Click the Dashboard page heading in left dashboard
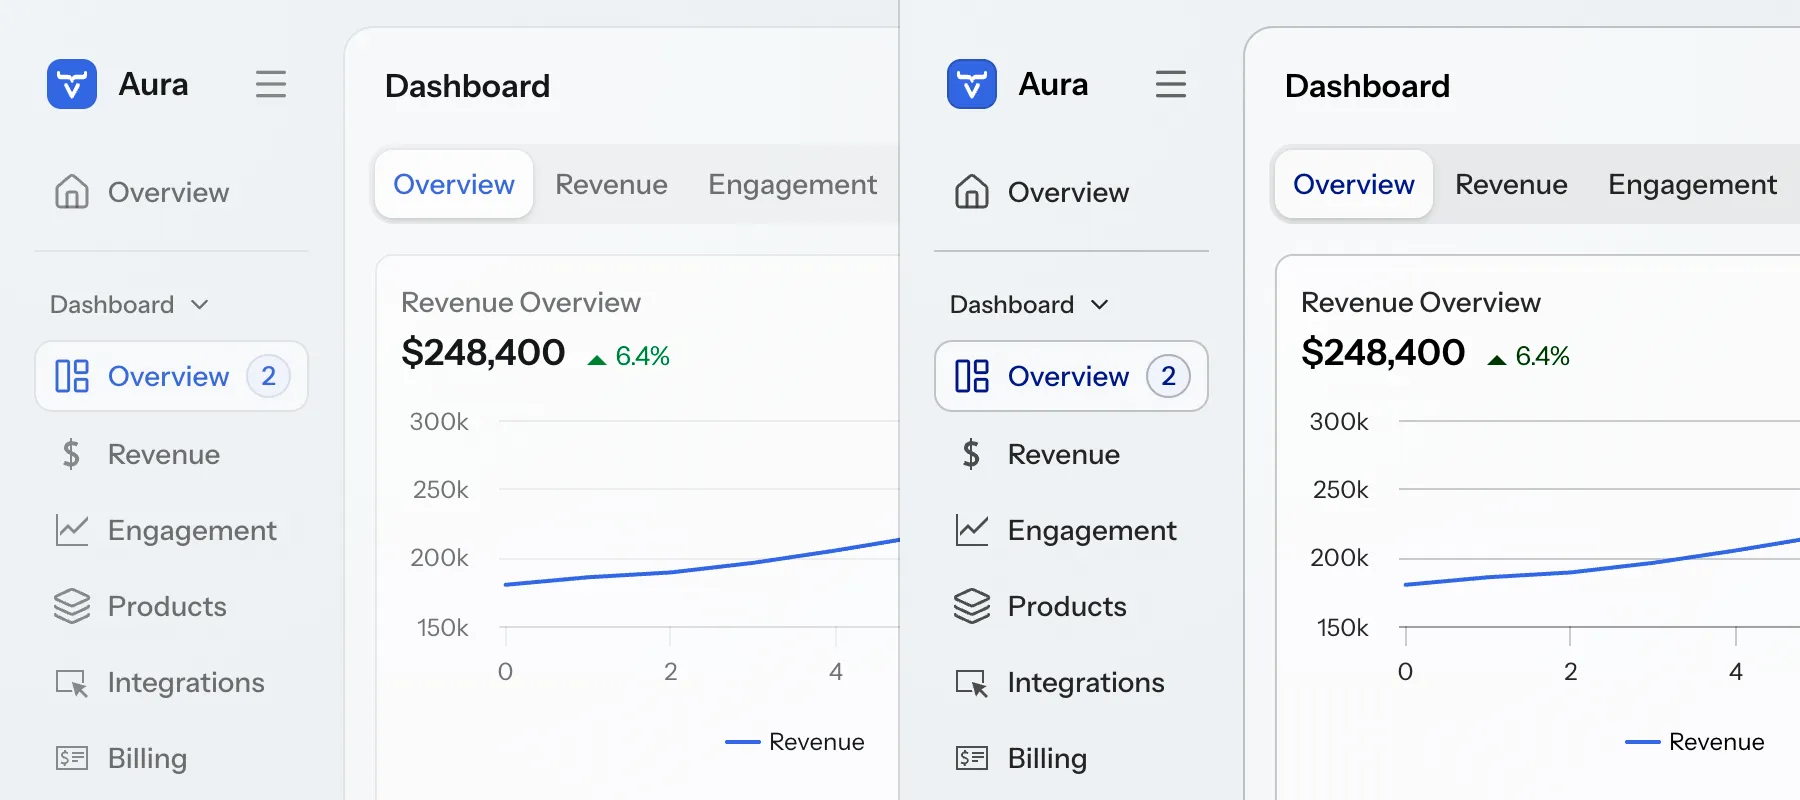Image resolution: width=1800 pixels, height=800 pixels. tap(467, 86)
